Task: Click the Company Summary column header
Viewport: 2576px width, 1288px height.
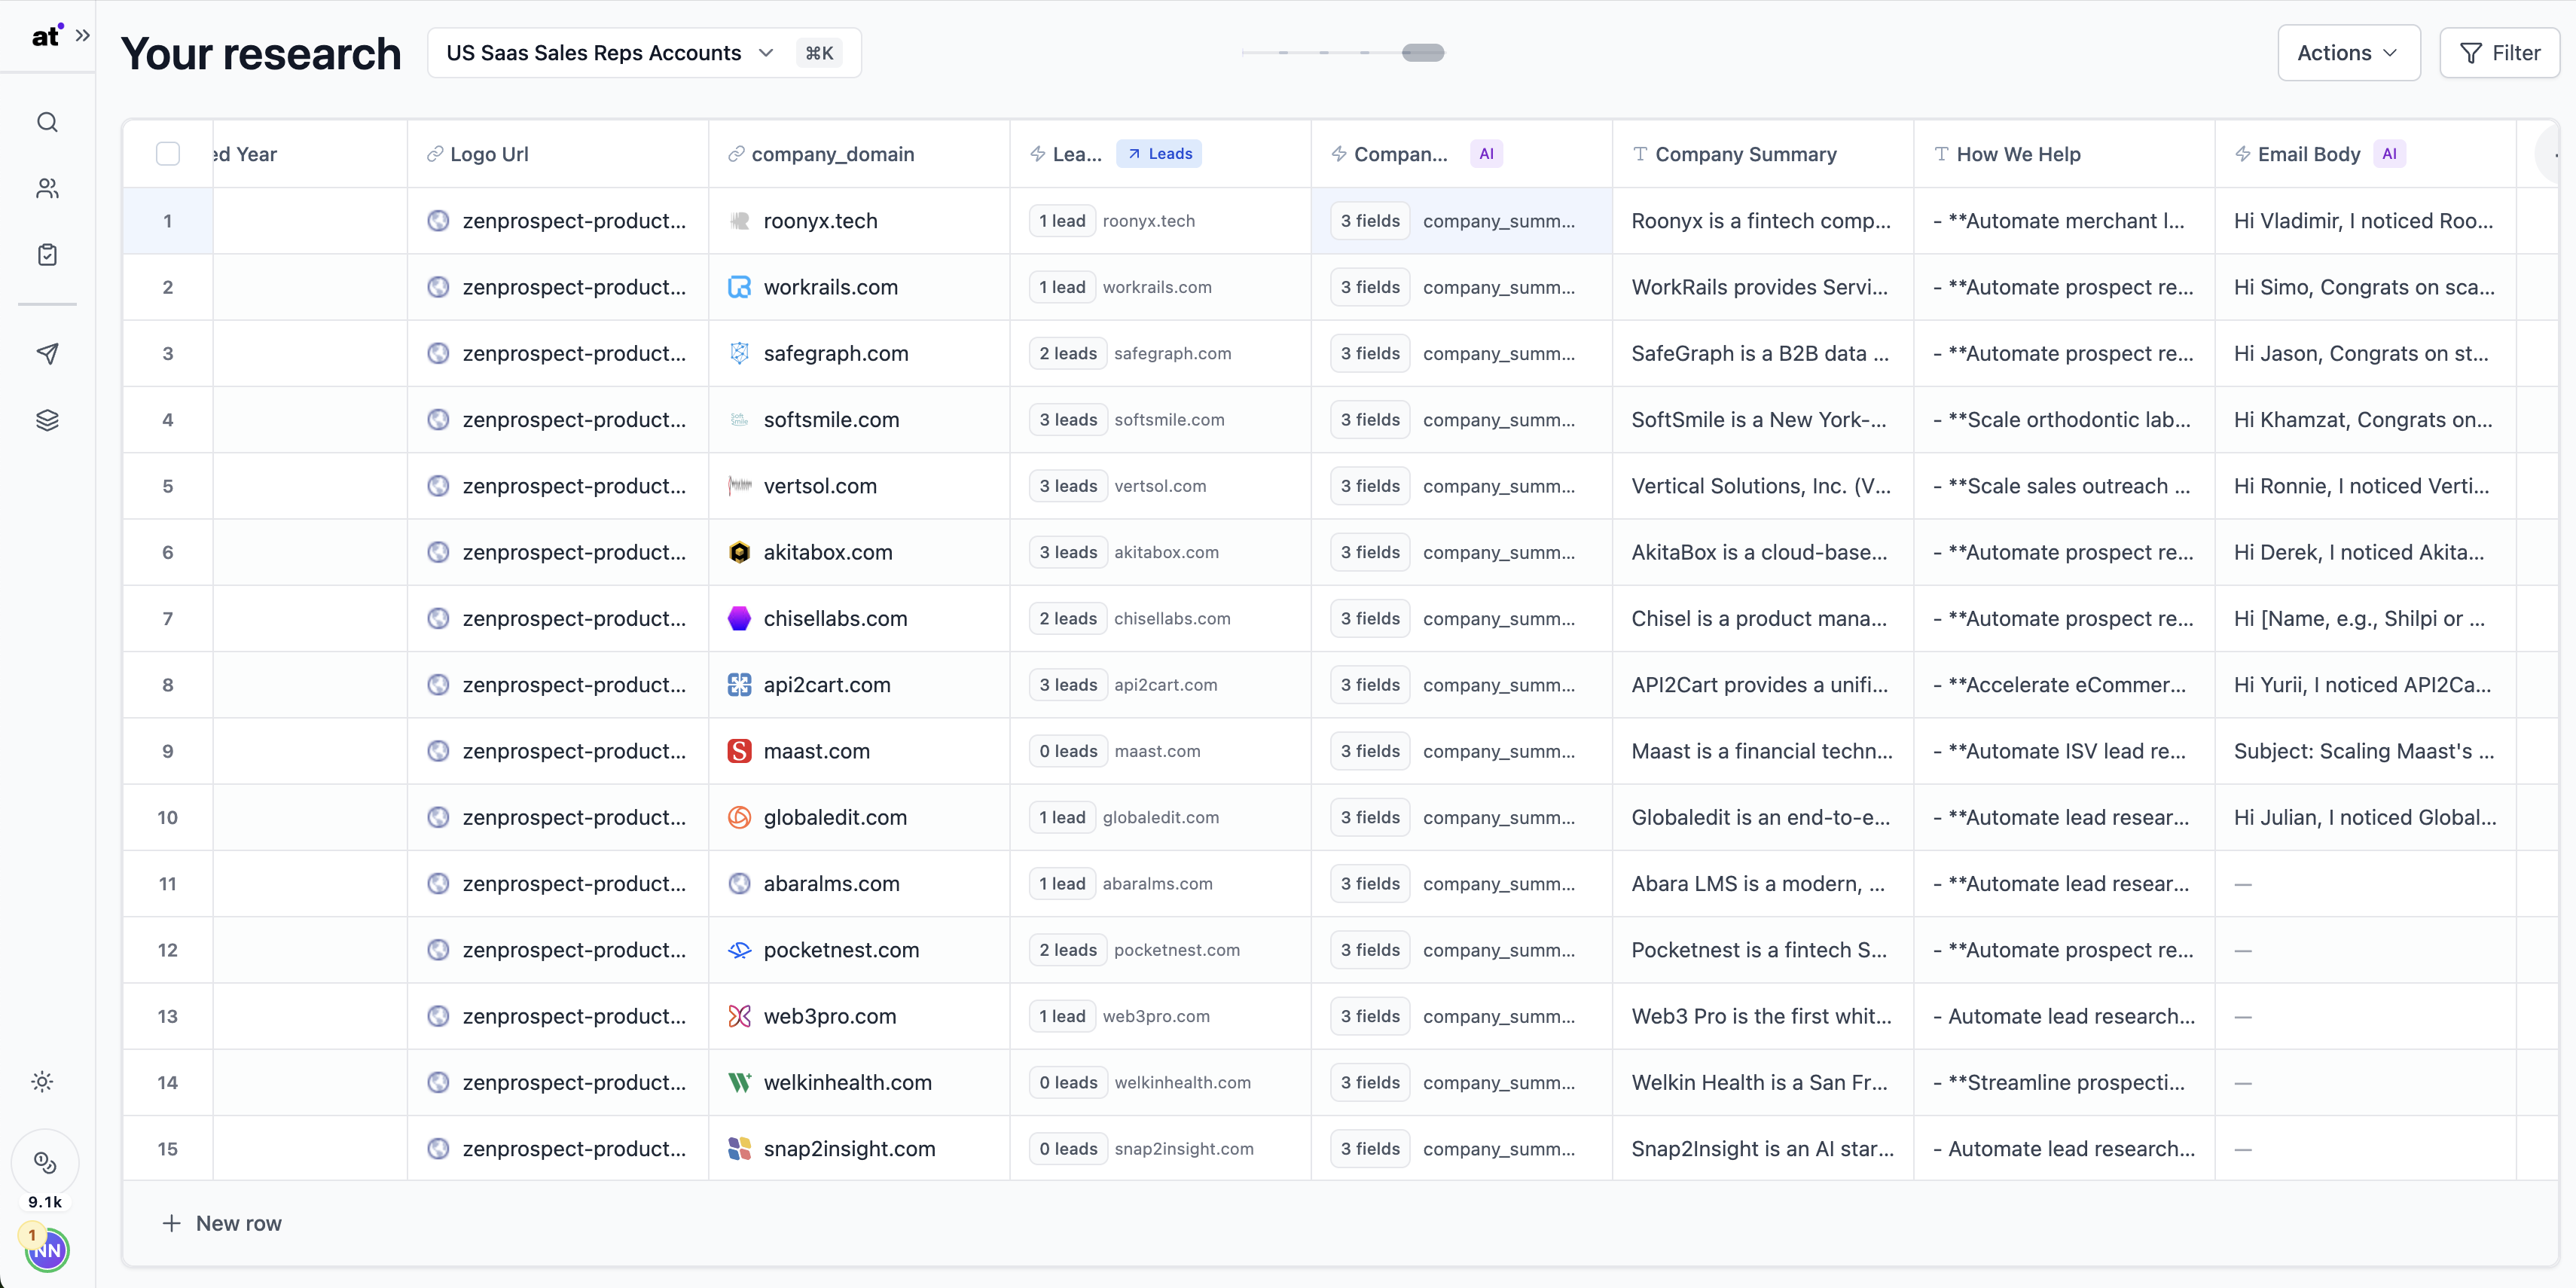Action: pos(1745,154)
